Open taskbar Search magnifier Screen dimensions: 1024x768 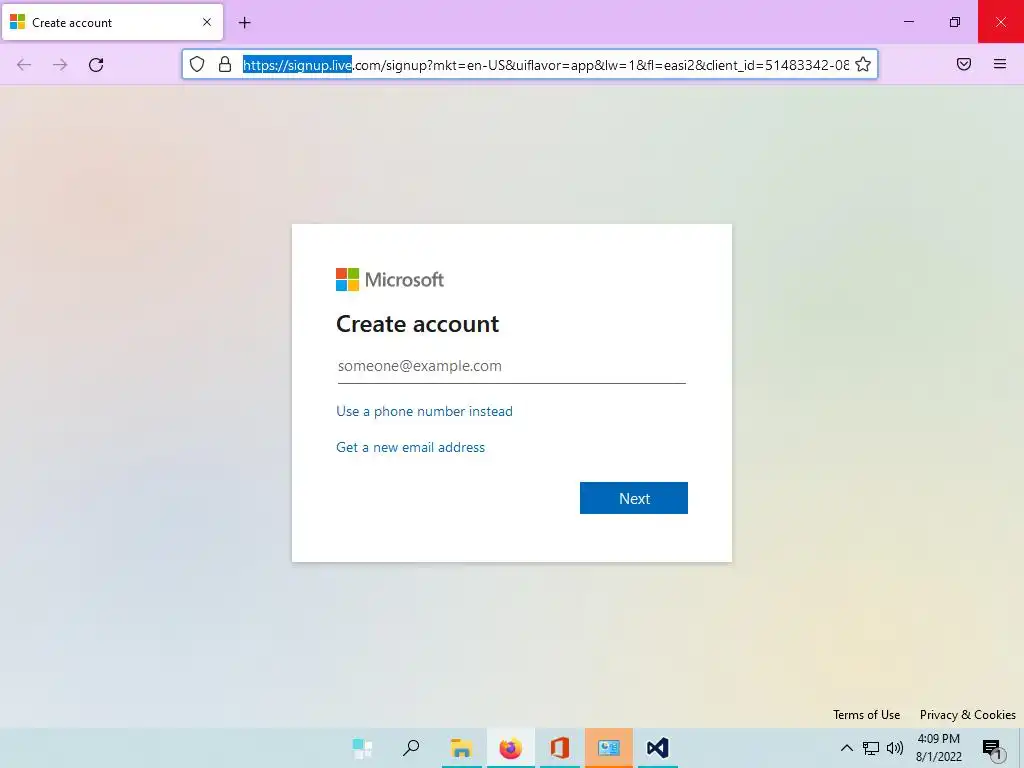[411, 748]
